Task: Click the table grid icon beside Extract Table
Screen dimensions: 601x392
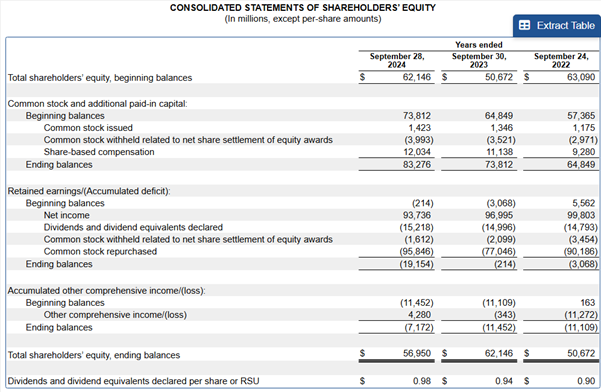Action: [x=524, y=25]
